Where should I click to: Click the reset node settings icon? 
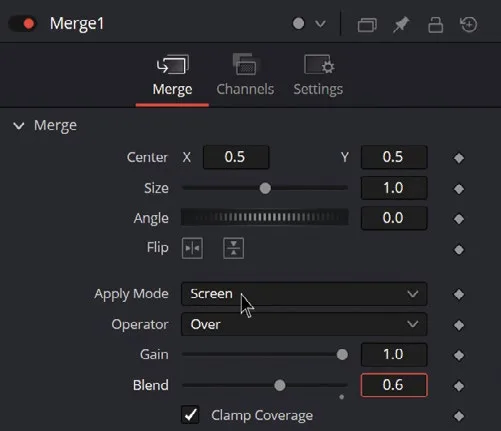click(x=469, y=25)
